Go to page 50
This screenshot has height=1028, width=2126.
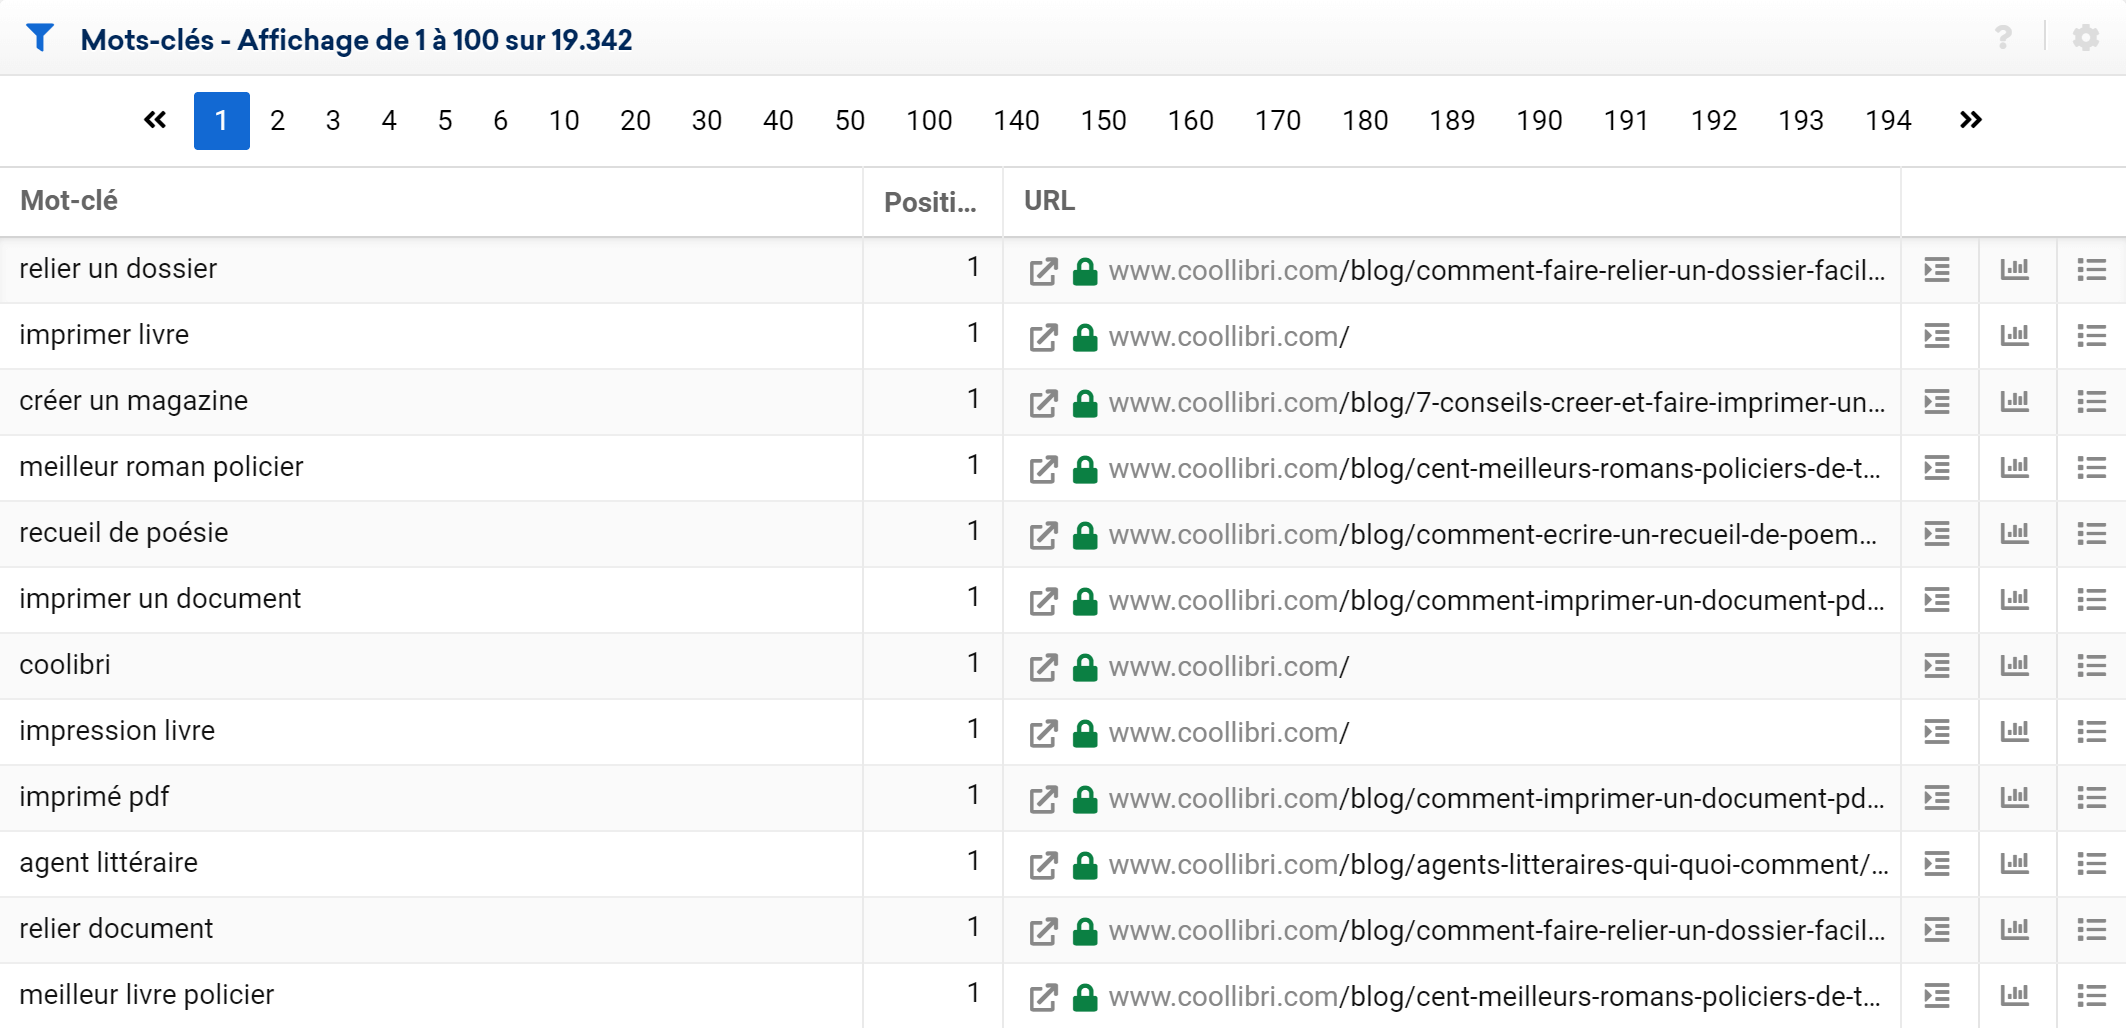850,121
